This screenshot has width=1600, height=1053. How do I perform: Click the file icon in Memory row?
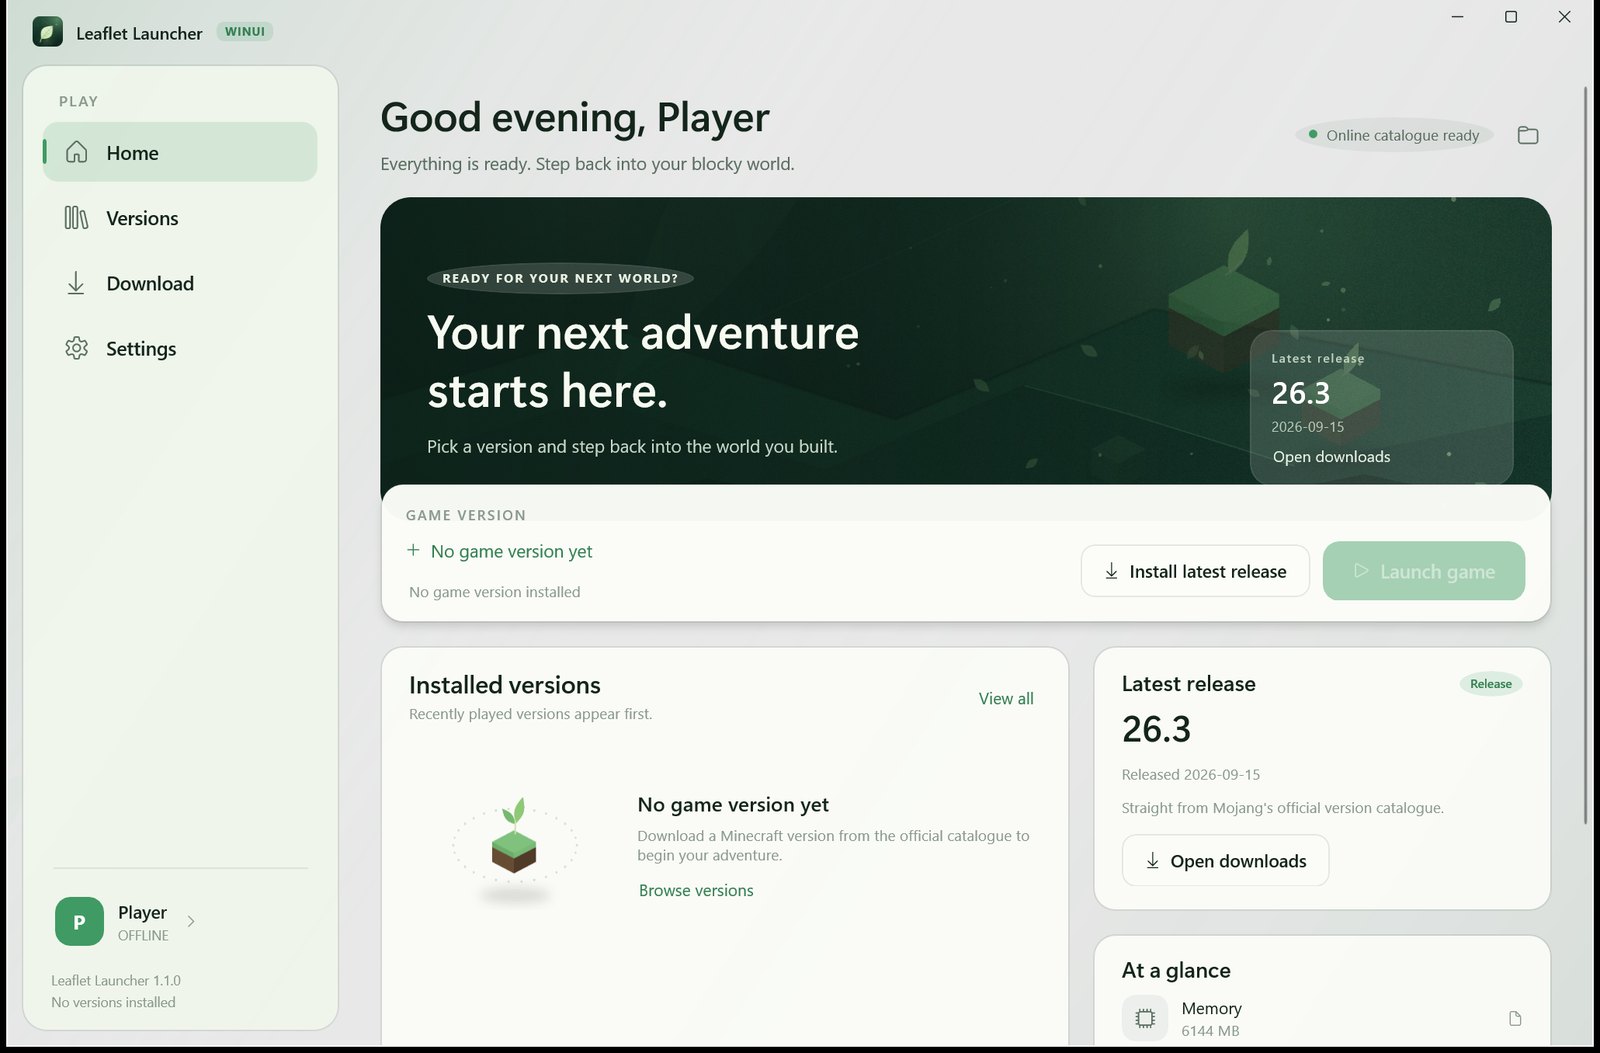(1515, 1018)
